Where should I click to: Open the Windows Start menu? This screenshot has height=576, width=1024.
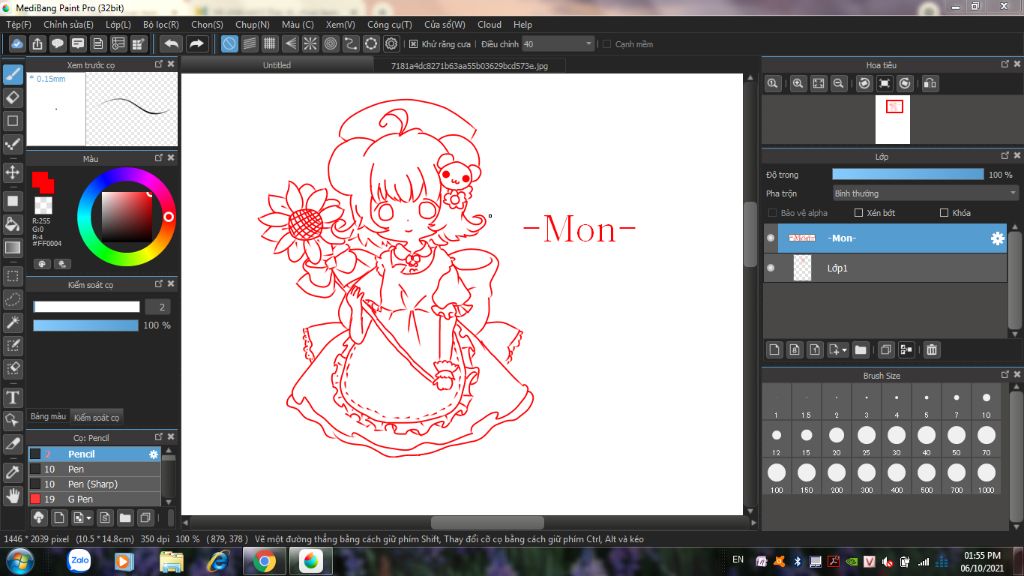(x=19, y=562)
